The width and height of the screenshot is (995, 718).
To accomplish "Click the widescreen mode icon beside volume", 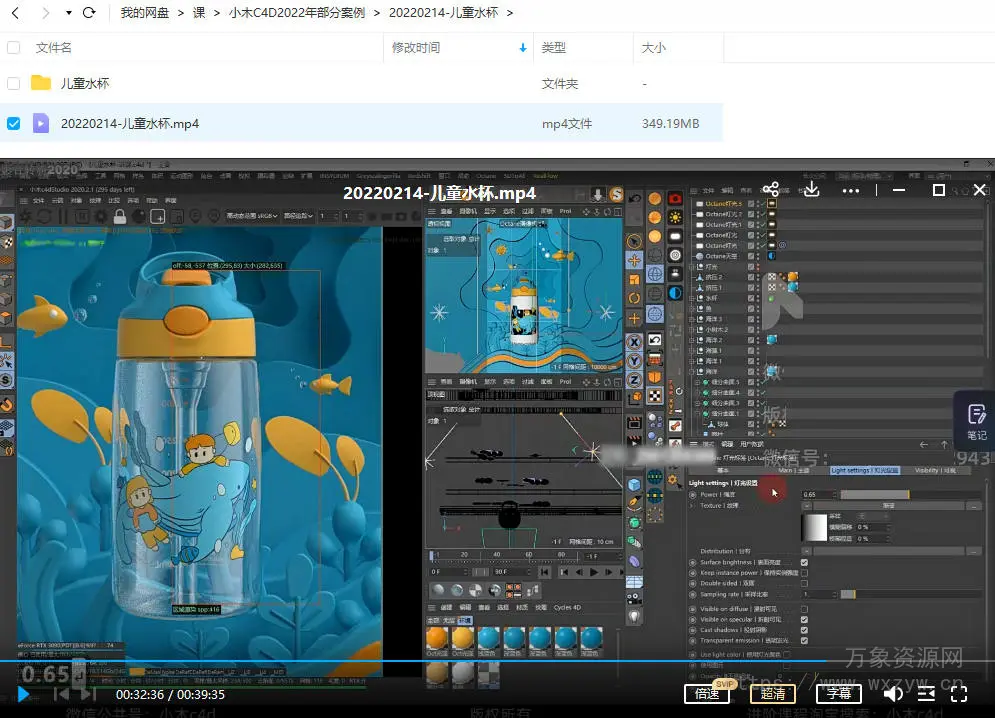I will pos(926,693).
